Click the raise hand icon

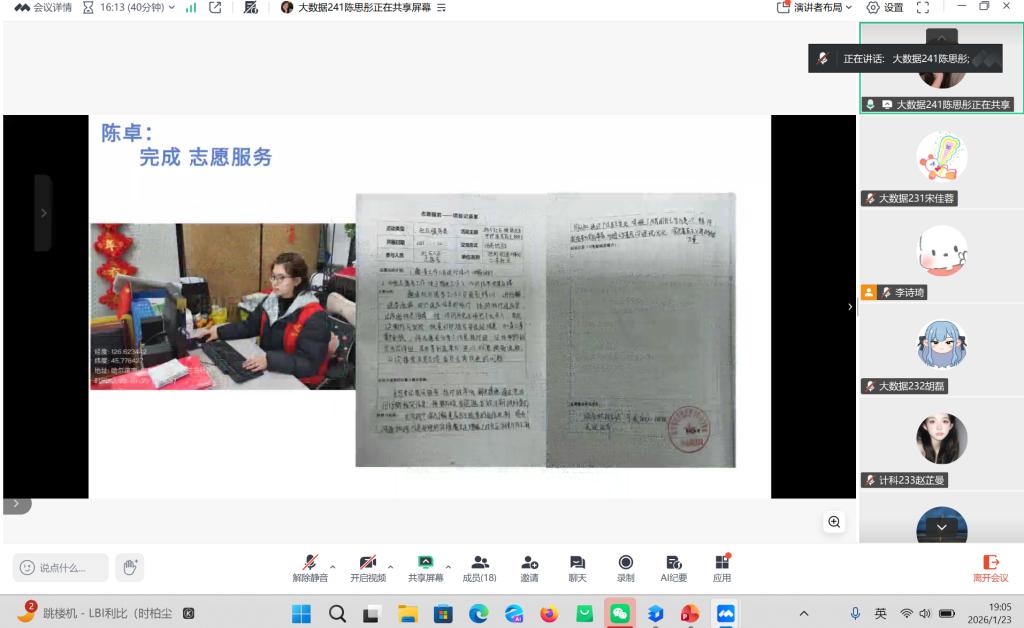[129, 567]
